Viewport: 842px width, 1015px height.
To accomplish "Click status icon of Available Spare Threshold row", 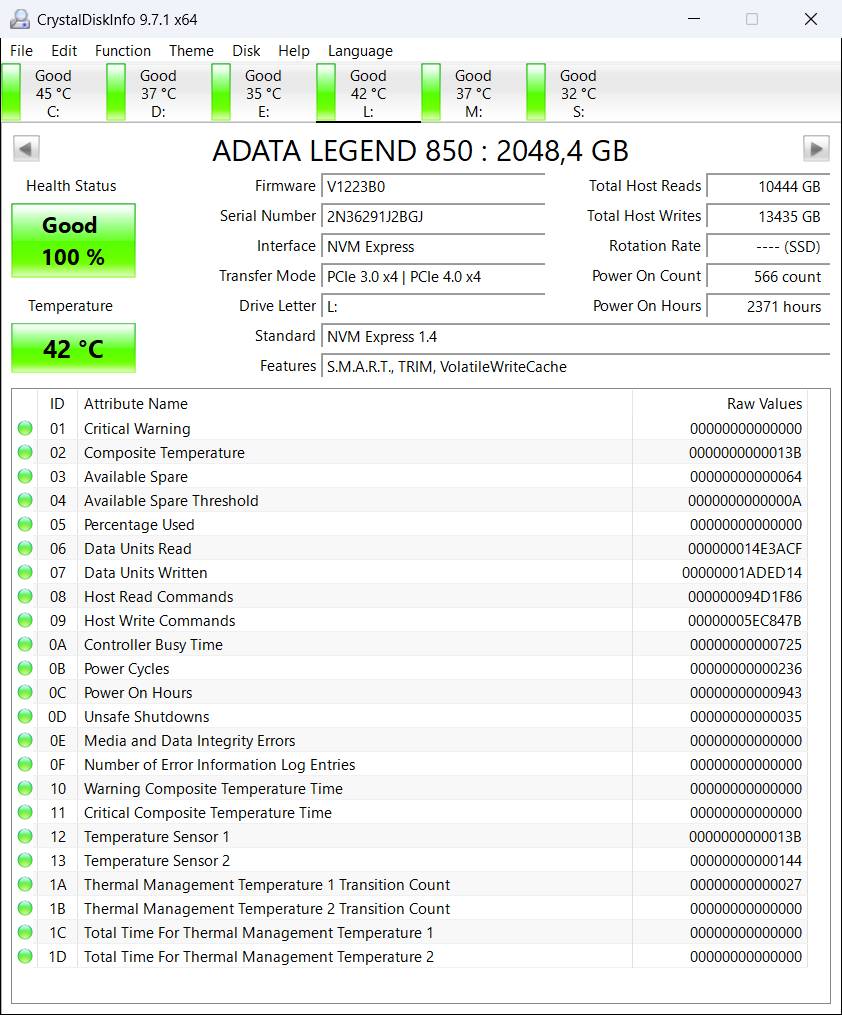I will click(x=25, y=500).
